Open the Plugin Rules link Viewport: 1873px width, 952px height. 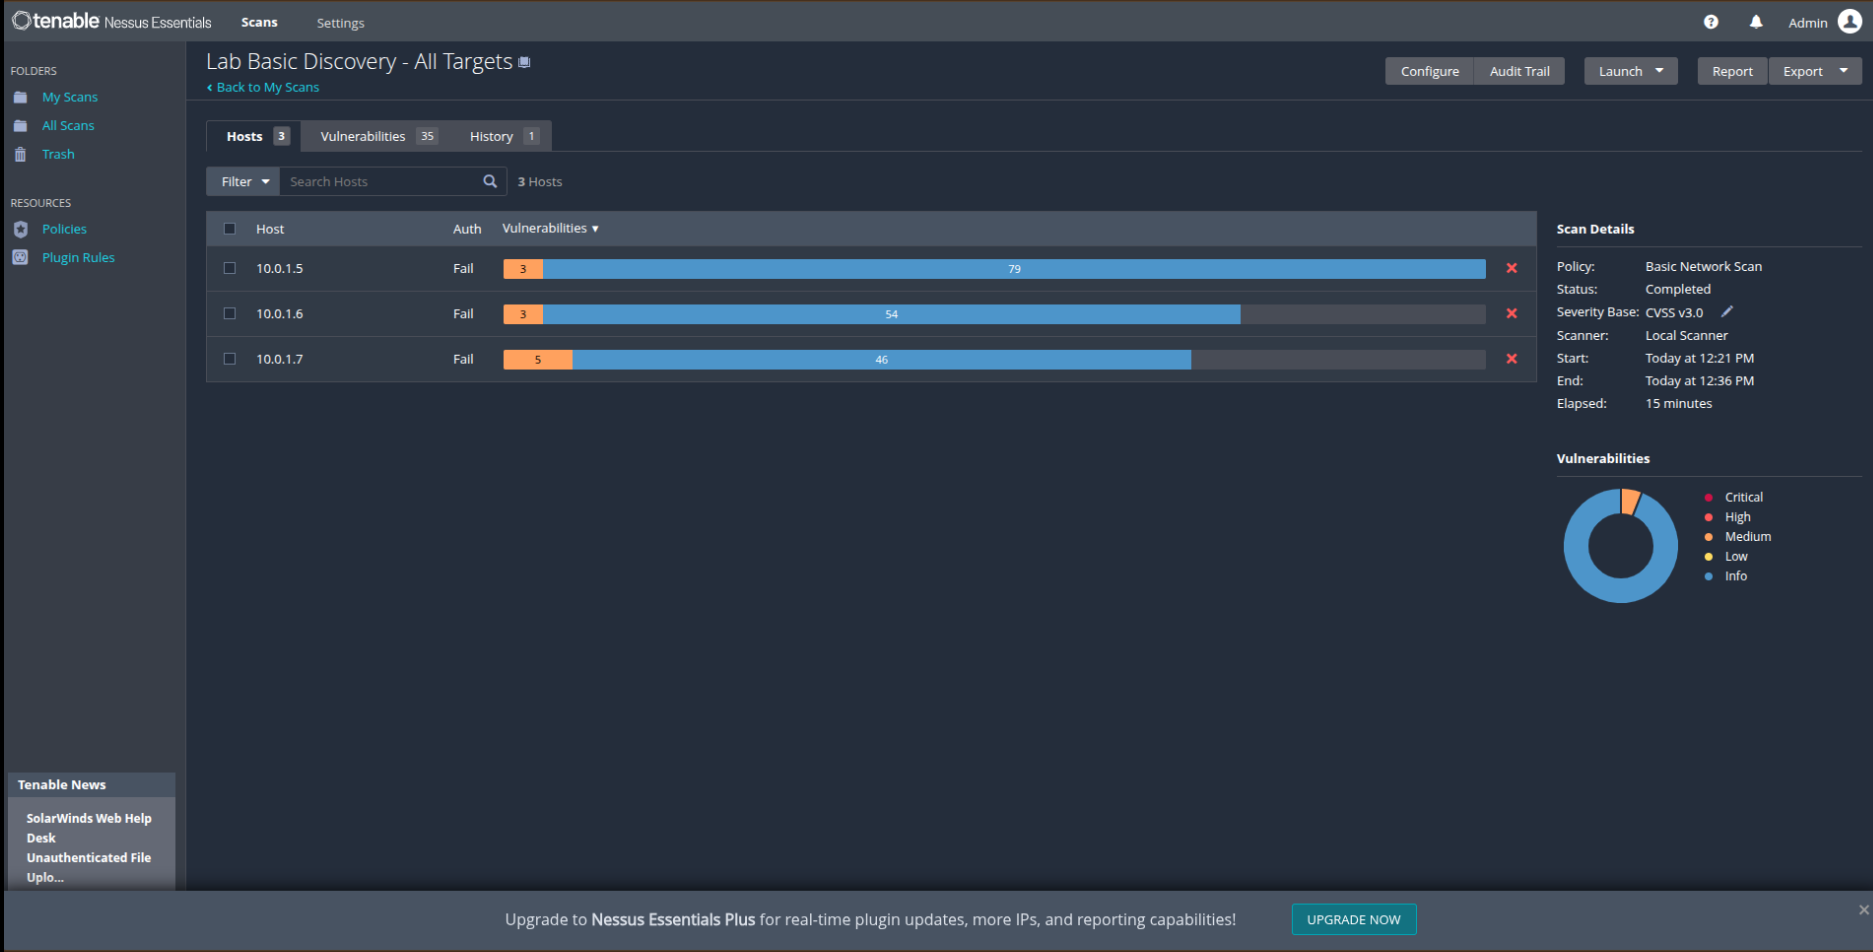[78, 257]
